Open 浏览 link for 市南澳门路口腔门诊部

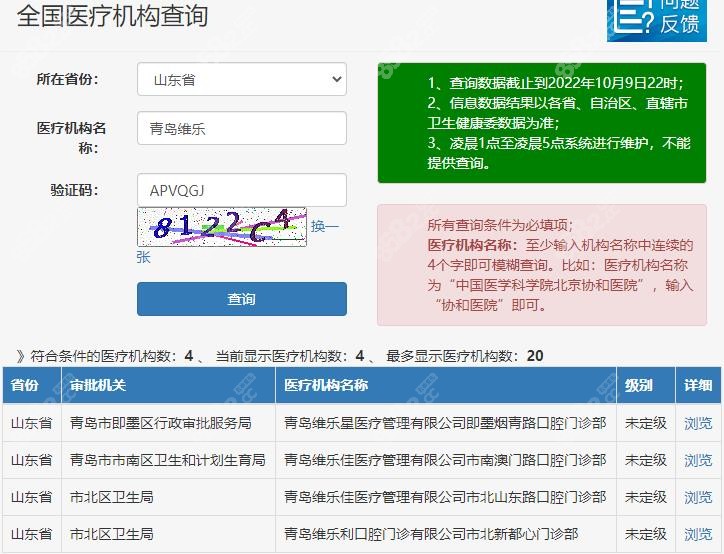coord(698,460)
